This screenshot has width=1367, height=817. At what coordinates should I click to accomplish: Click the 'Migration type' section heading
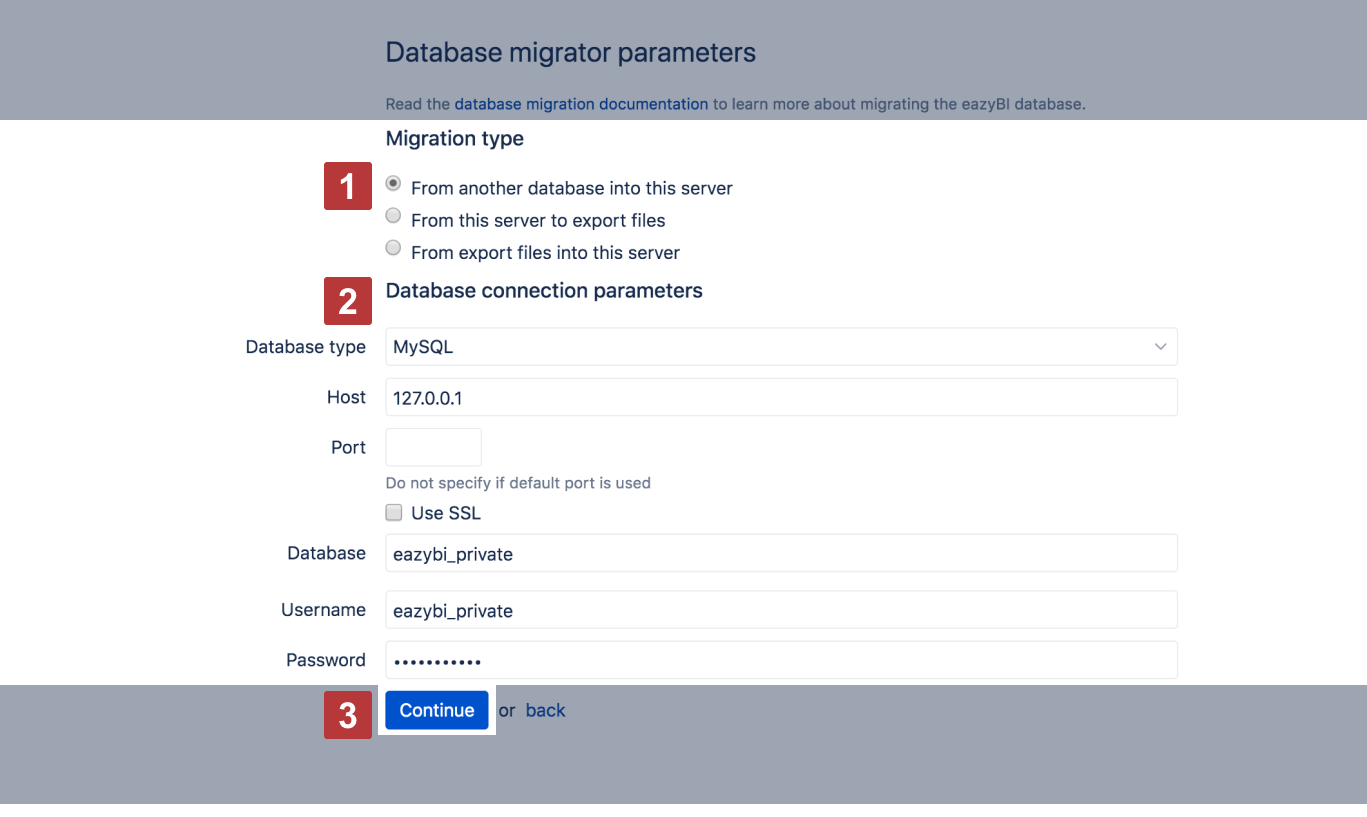[454, 139]
